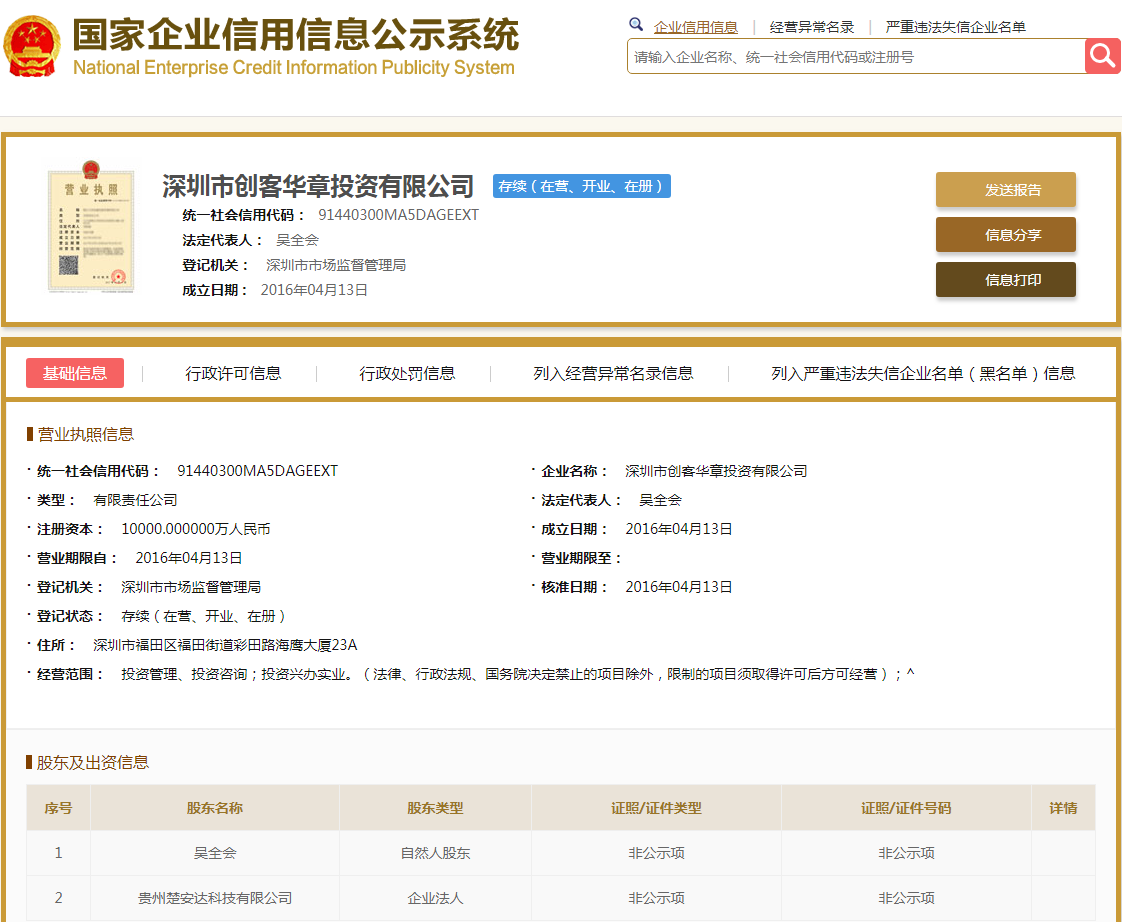The height and width of the screenshot is (922, 1122).
Task: Click the 详情 column header
Action: [x=1063, y=807]
